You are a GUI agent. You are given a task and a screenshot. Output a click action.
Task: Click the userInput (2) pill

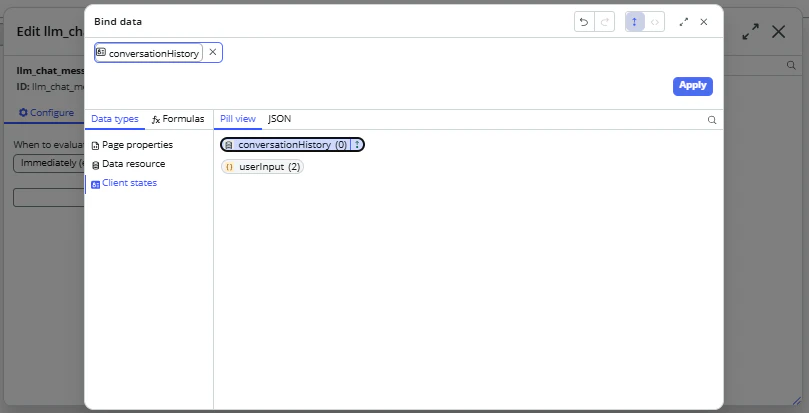point(262,167)
